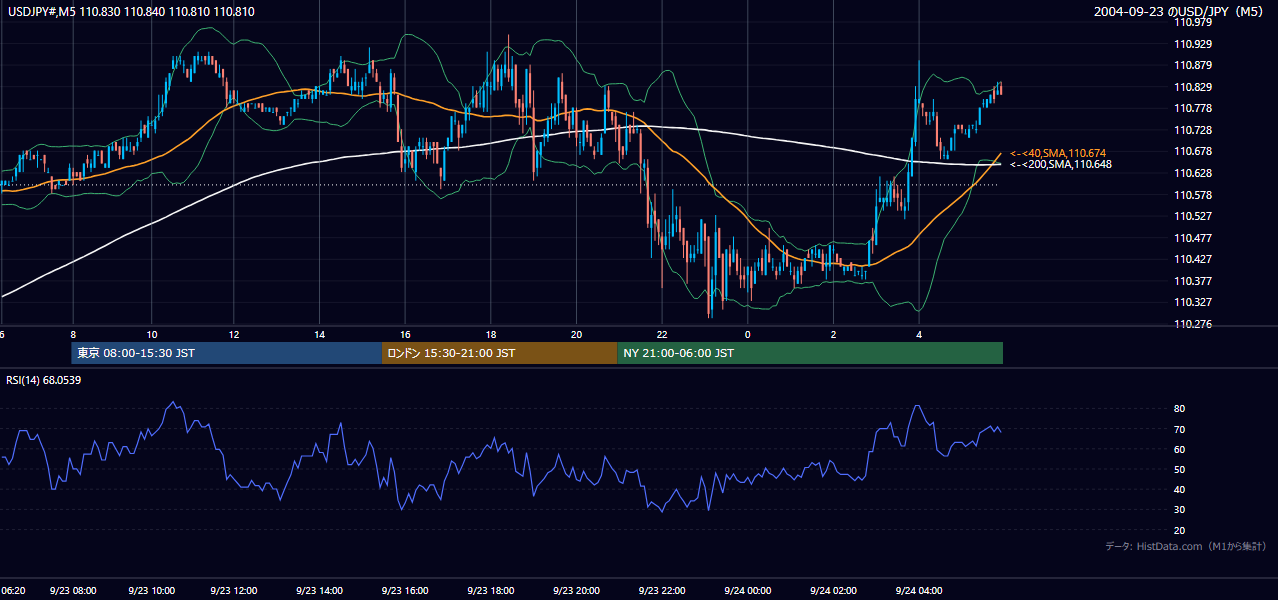Click the 9/23 14:00 time axis label

tap(322, 591)
